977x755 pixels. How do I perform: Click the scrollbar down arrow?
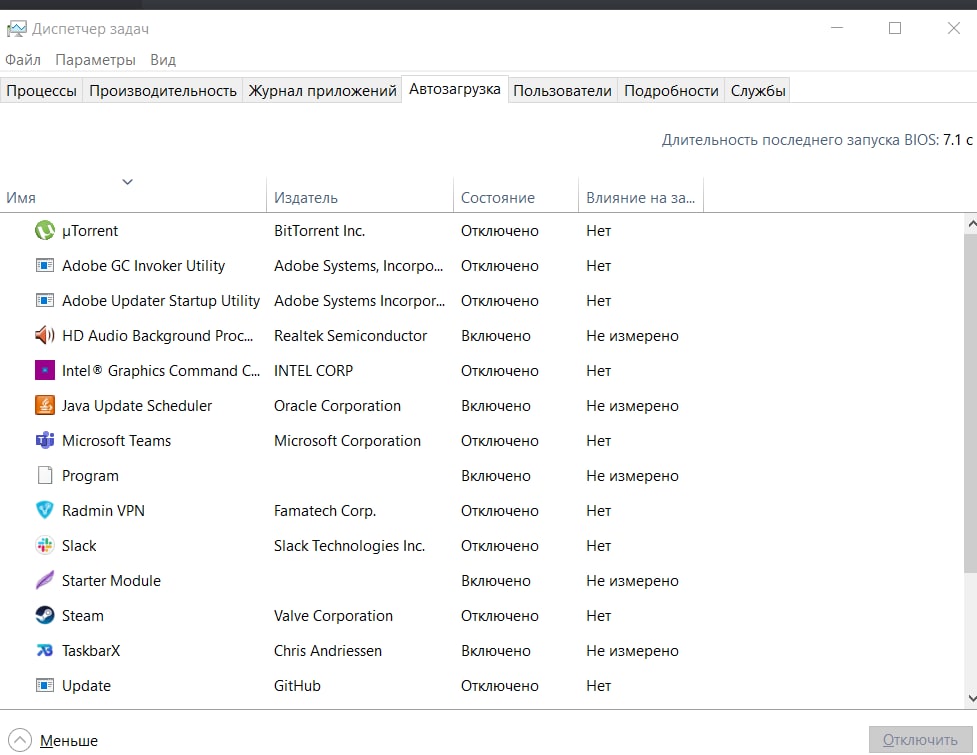point(971,699)
